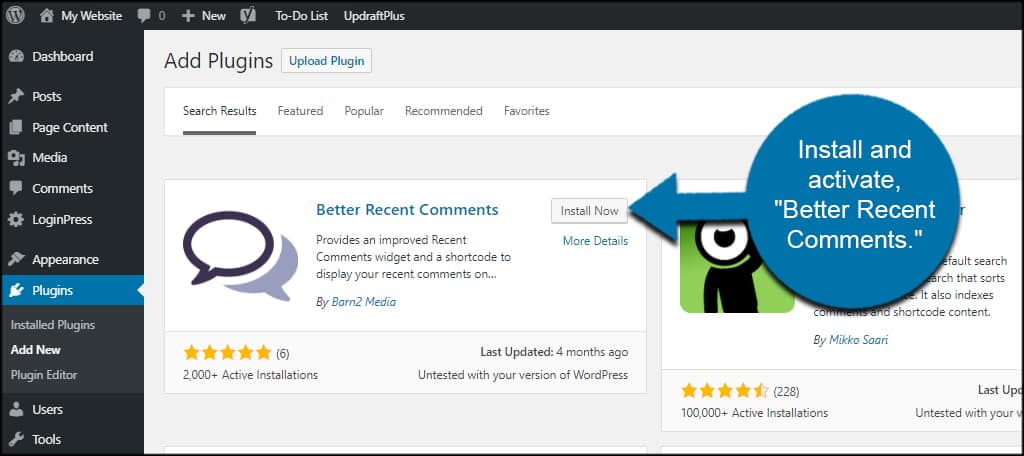Click Install Now for Better Recent Comments
The image size is (1024, 456).
[589, 211]
